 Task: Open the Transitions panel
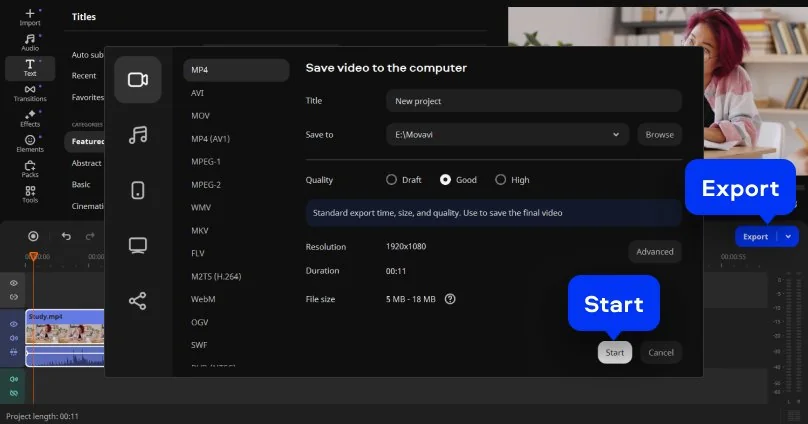click(x=30, y=93)
